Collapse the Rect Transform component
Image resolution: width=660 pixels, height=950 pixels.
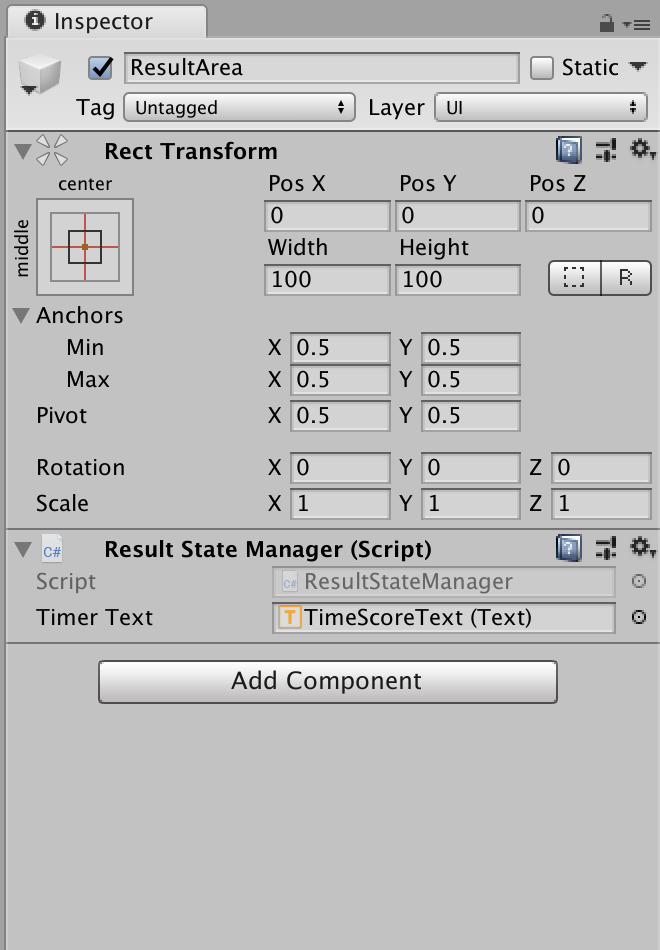(x=22, y=151)
